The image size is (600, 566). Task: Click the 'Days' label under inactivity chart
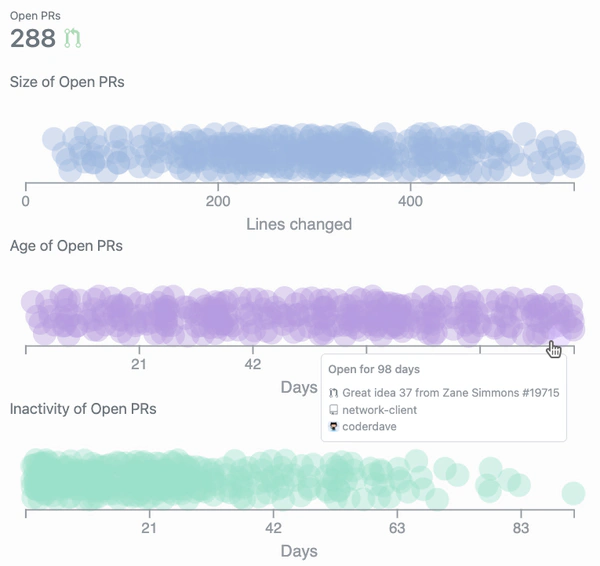pyautogui.click(x=299, y=551)
